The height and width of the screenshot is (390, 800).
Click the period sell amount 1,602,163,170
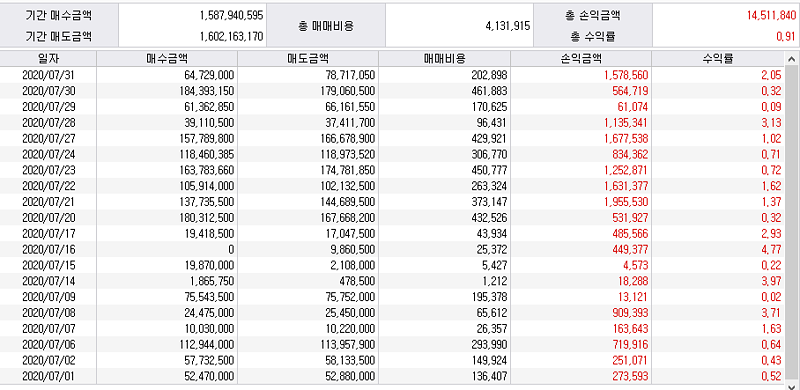232,36
